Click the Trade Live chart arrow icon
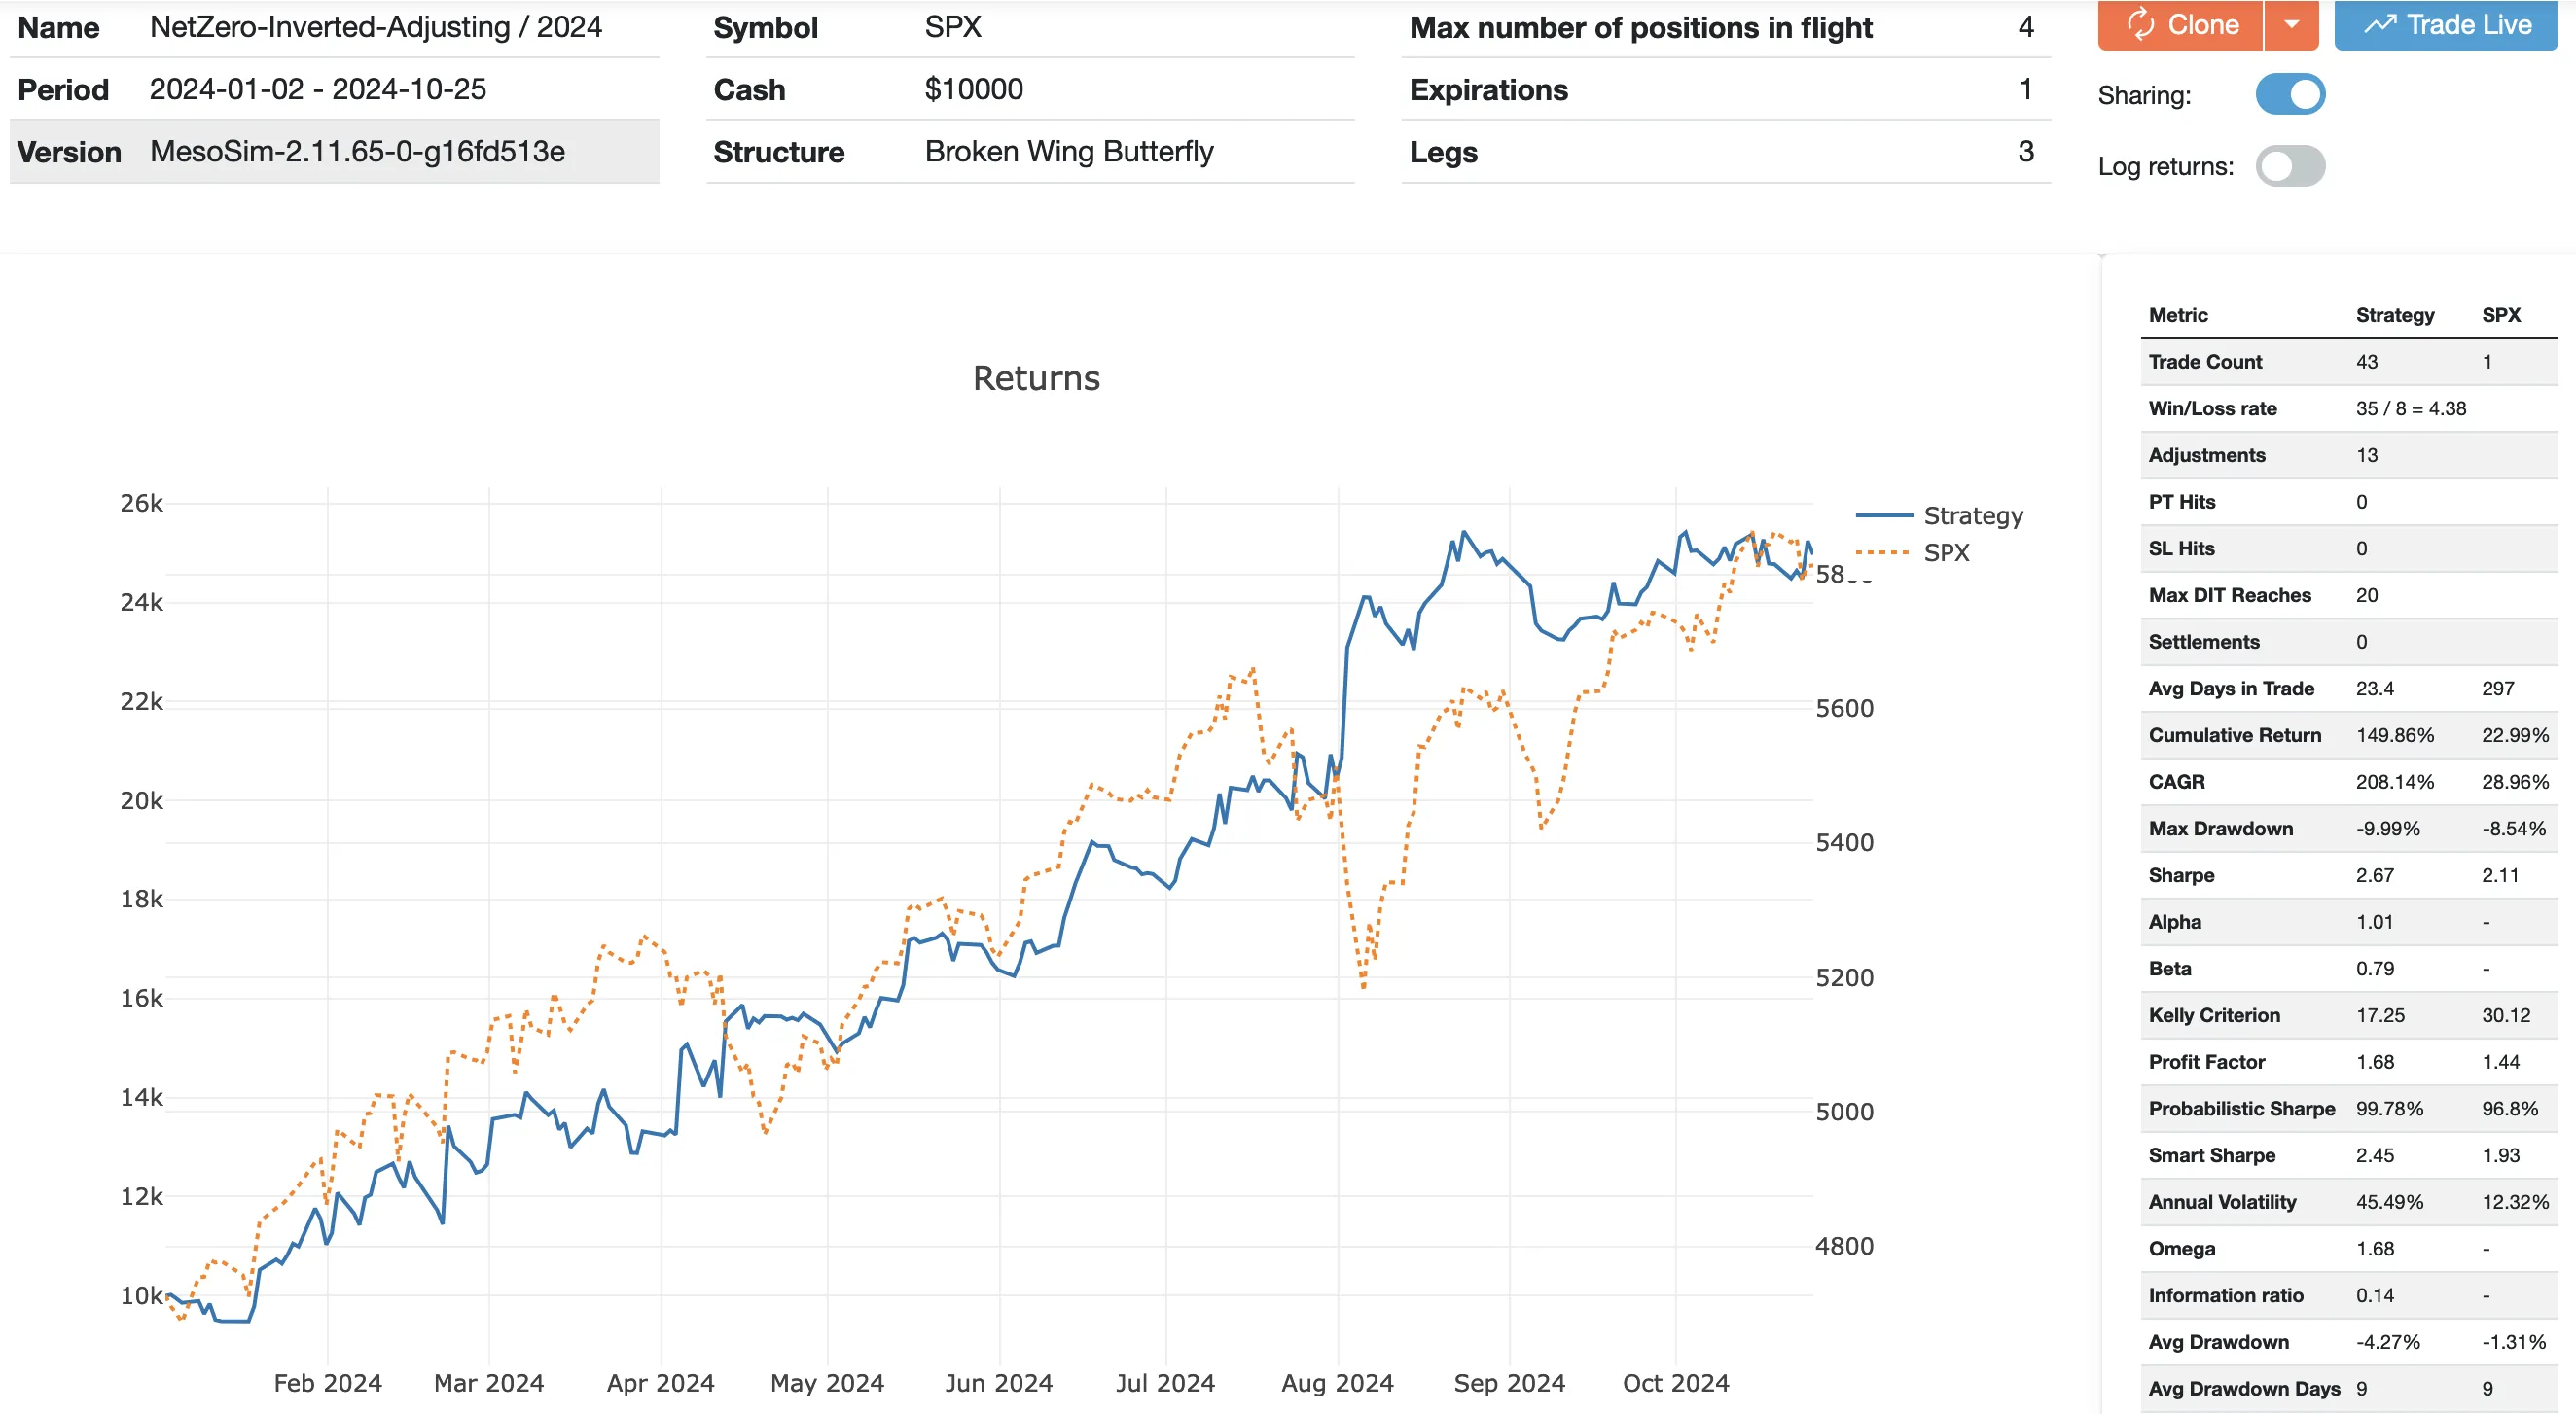2576x1414 pixels. pyautogui.click(x=2380, y=24)
